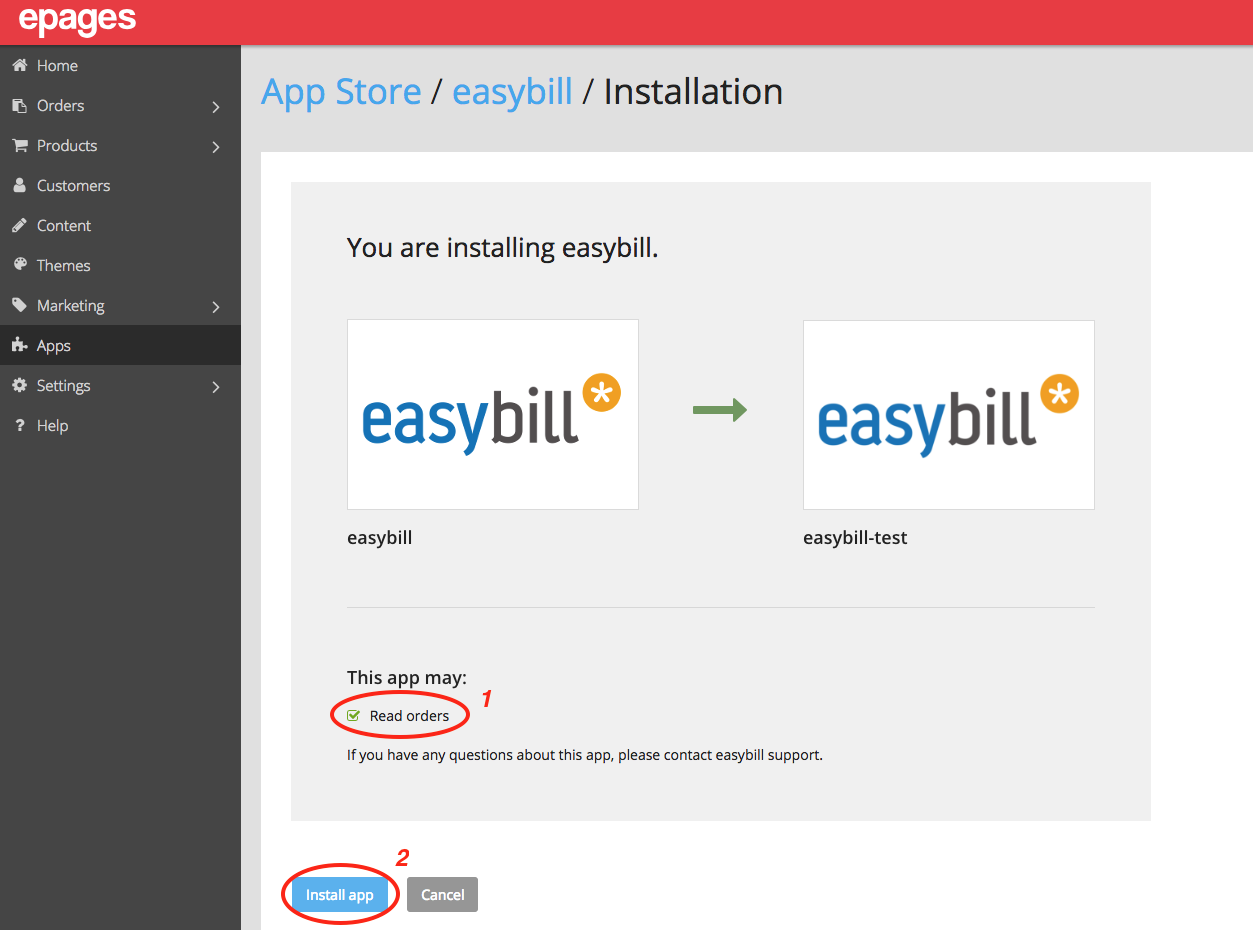Click the Customers person icon
Image resolution: width=1253 pixels, height=930 pixels.
[19, 185]
